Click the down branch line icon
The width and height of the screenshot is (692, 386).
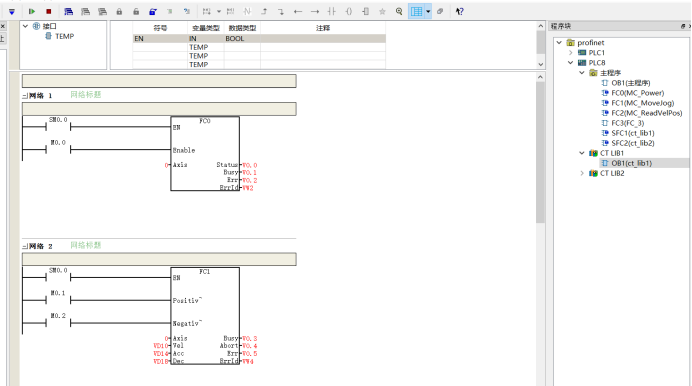click(x=281, y=11)
